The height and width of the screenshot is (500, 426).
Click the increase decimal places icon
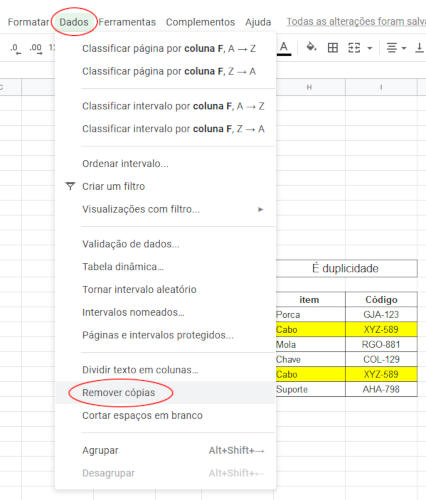coord(36,48)
